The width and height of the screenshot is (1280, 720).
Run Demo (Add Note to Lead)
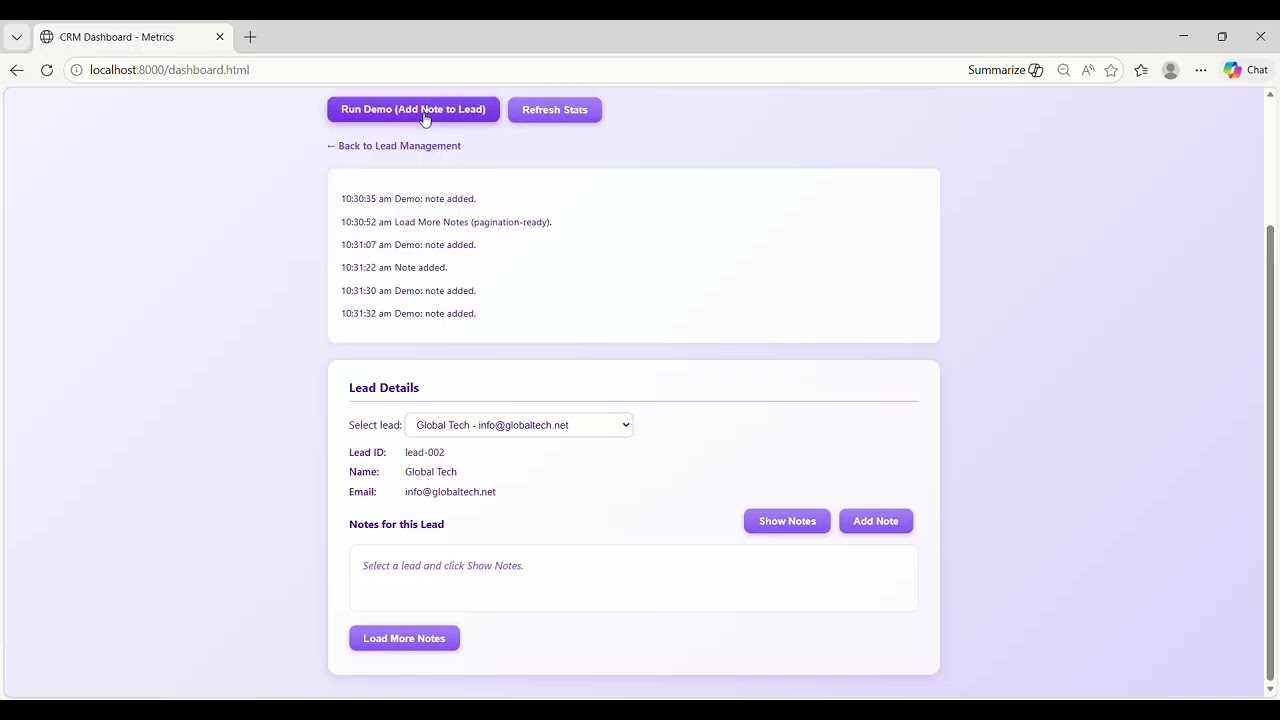pyautogui.click(x=413, y=110)
